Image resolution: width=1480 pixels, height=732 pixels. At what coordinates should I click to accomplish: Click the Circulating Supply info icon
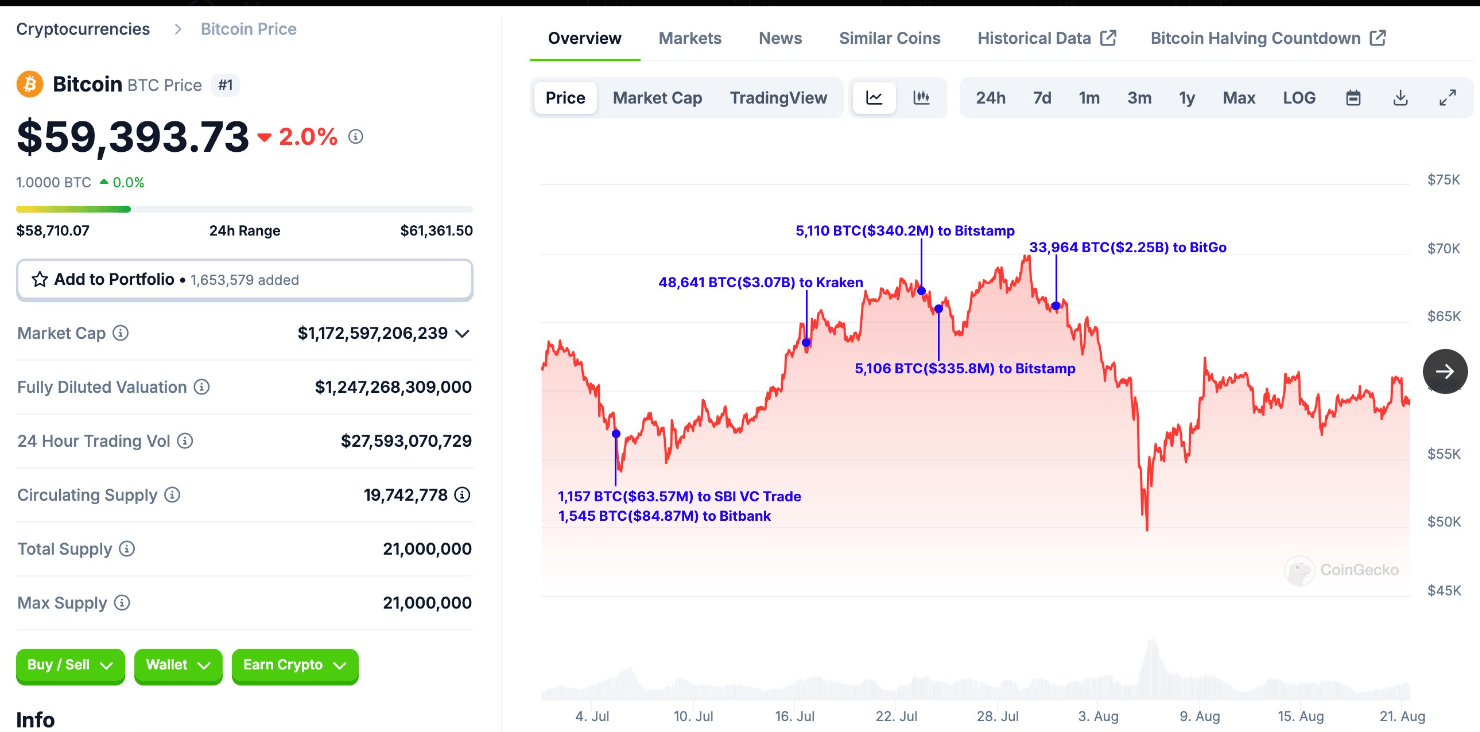[x=172, y=495]
